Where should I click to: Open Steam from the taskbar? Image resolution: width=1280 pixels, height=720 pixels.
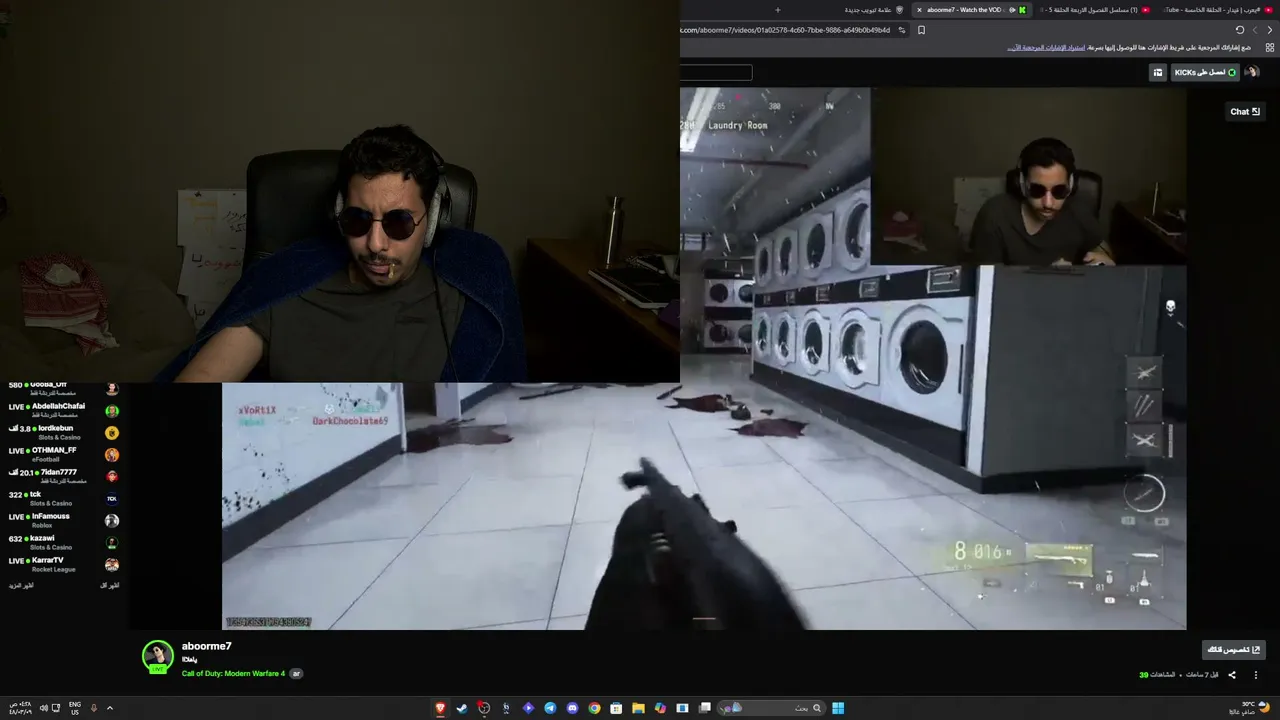point(462,708)
